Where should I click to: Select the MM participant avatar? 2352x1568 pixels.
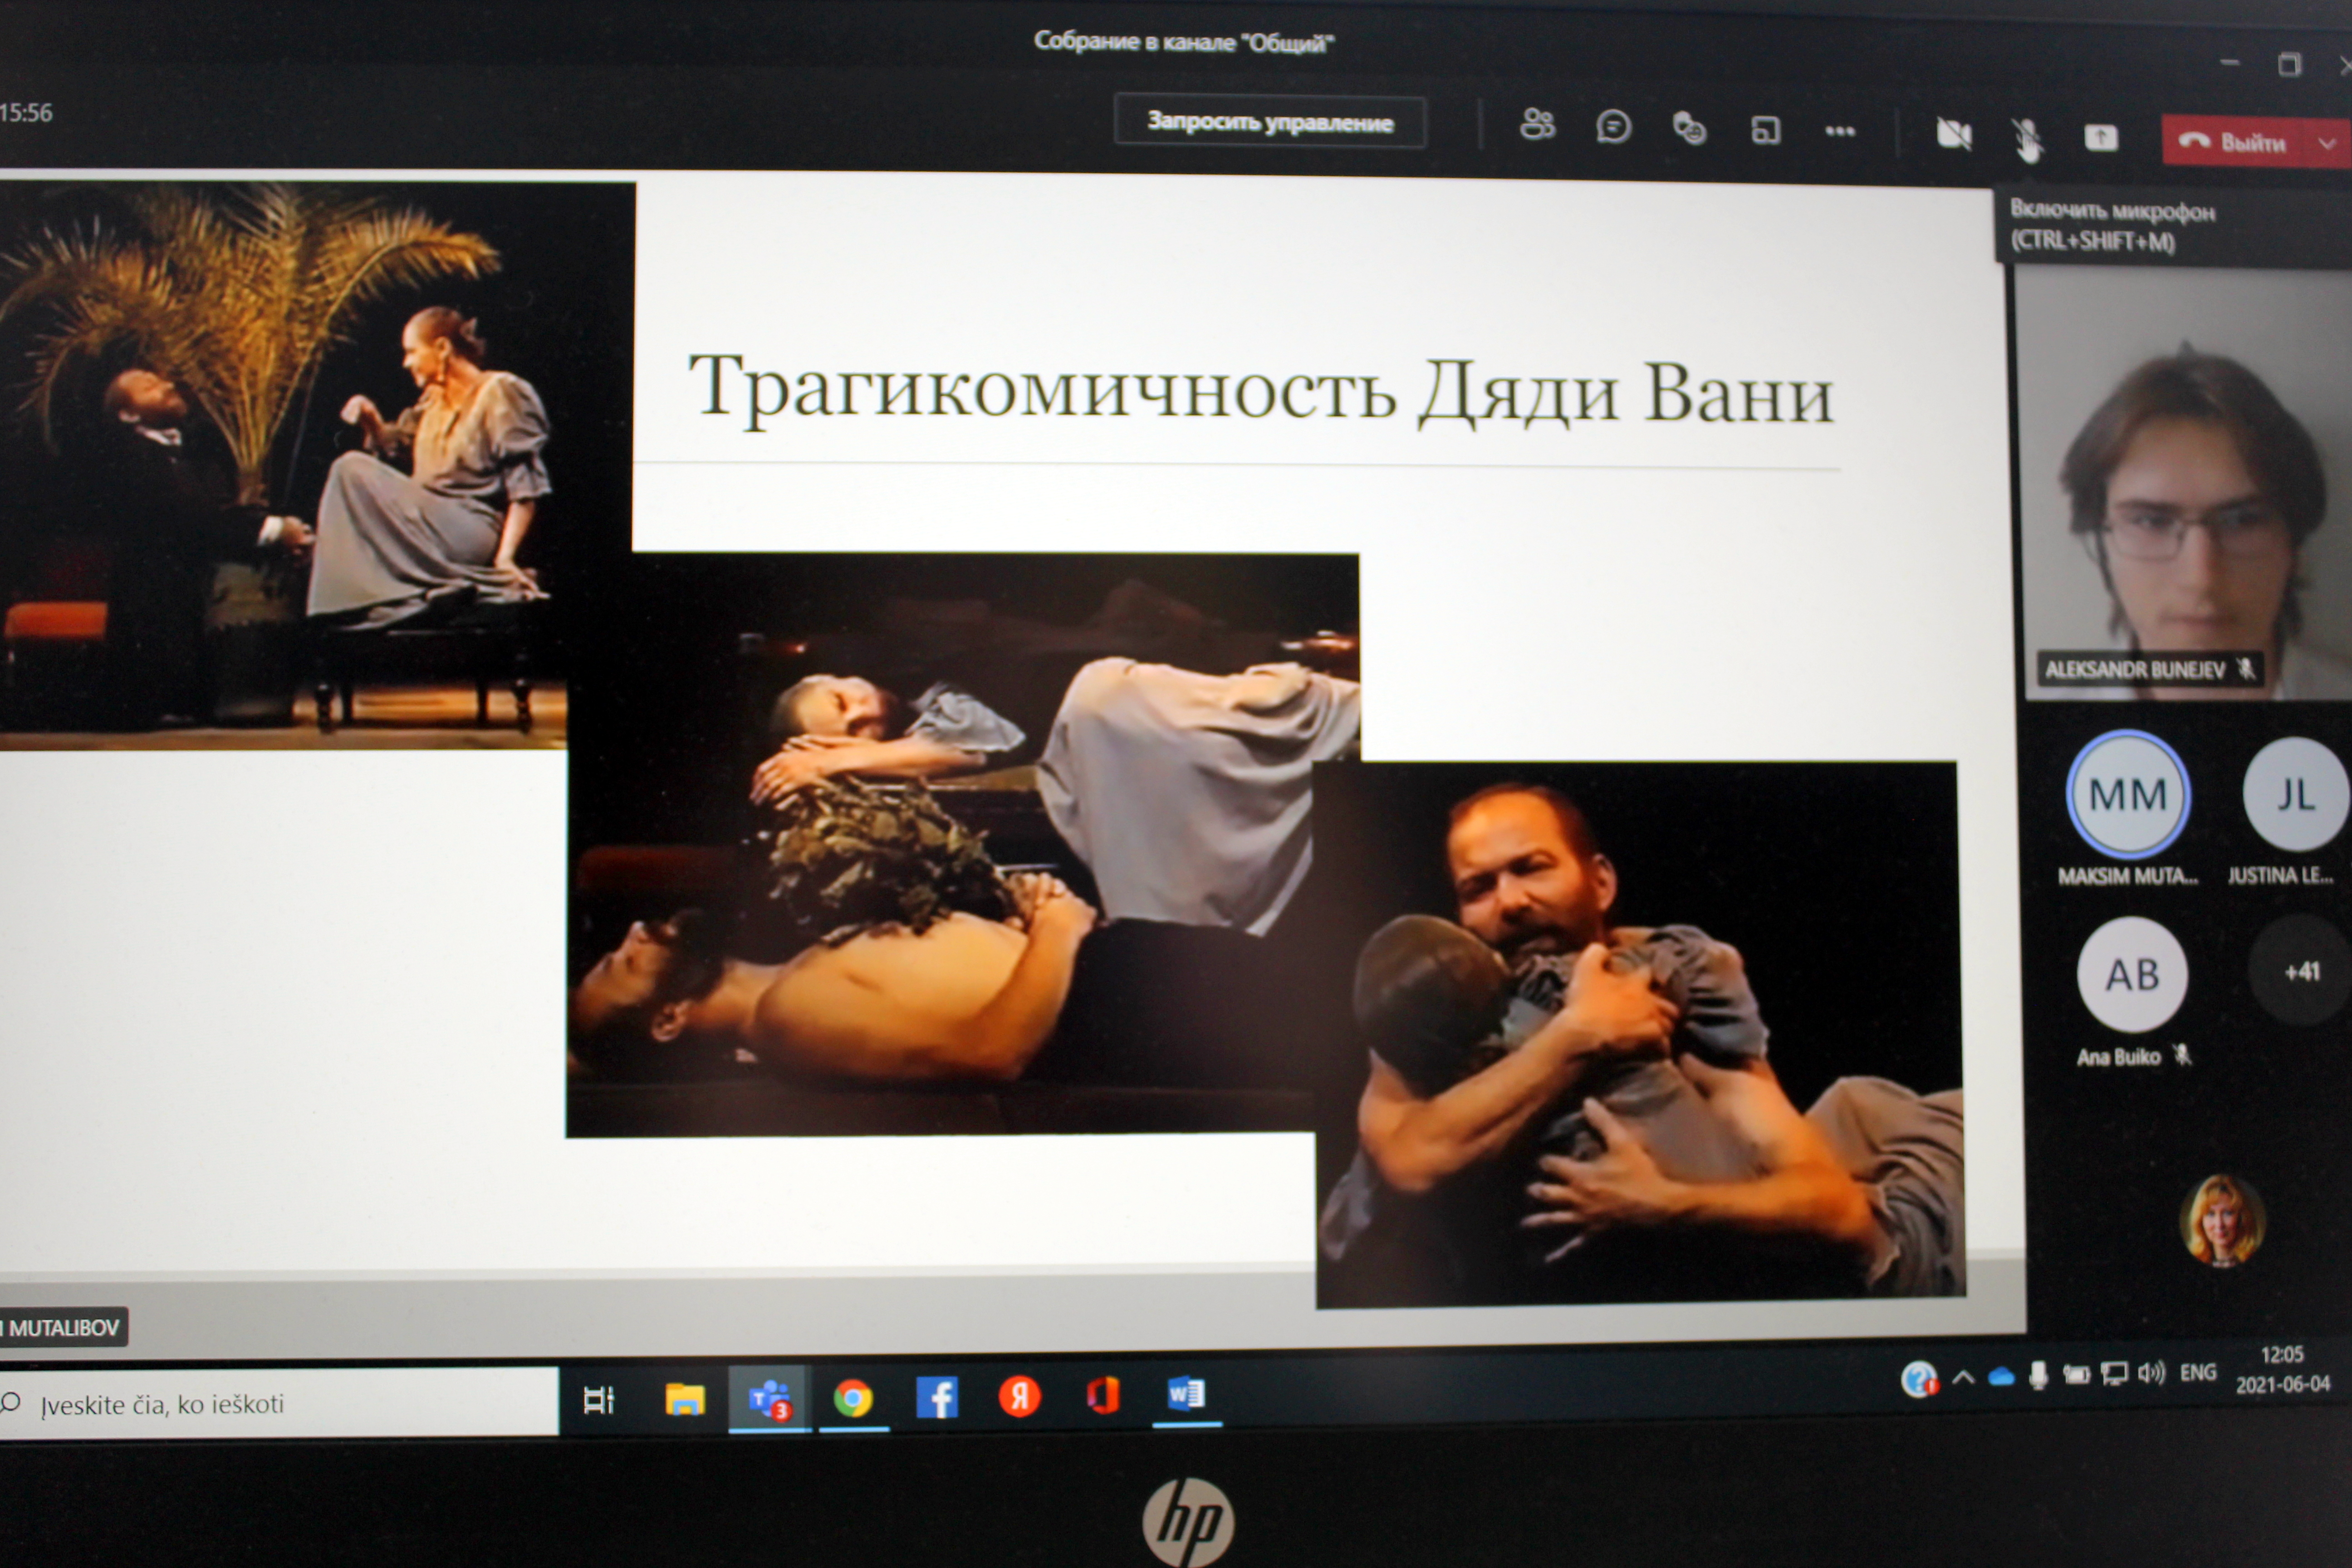[2128, 795]
